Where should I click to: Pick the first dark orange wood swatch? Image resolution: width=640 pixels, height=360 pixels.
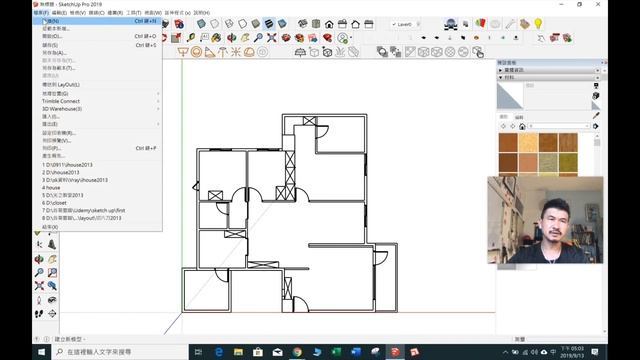(508, 142)
